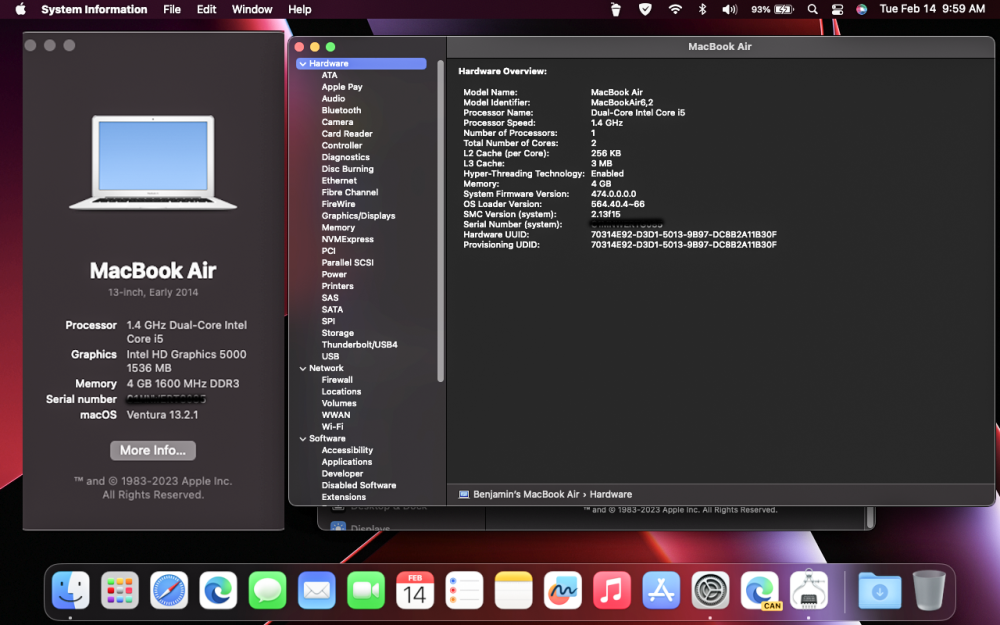The image size is (1000, 625).
Task: Open Finder from the Dock
Action: (x=70, y=591)
